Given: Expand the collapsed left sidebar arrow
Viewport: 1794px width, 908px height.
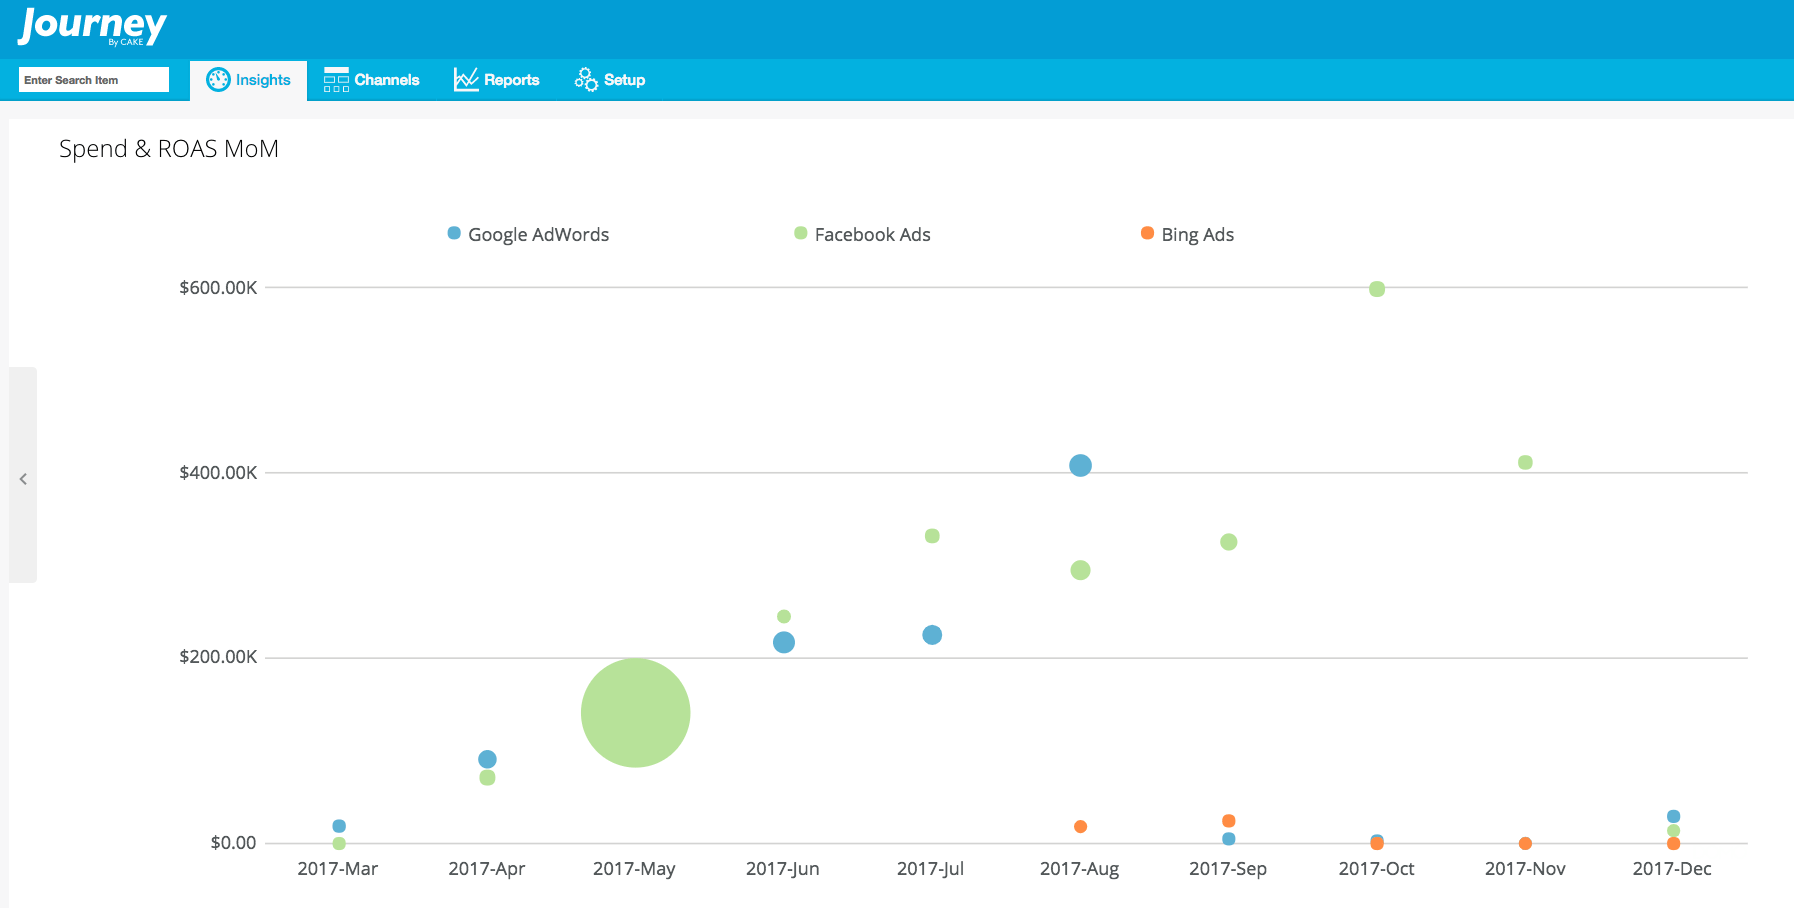Looking at the screenshot, I should coord(23,479).
